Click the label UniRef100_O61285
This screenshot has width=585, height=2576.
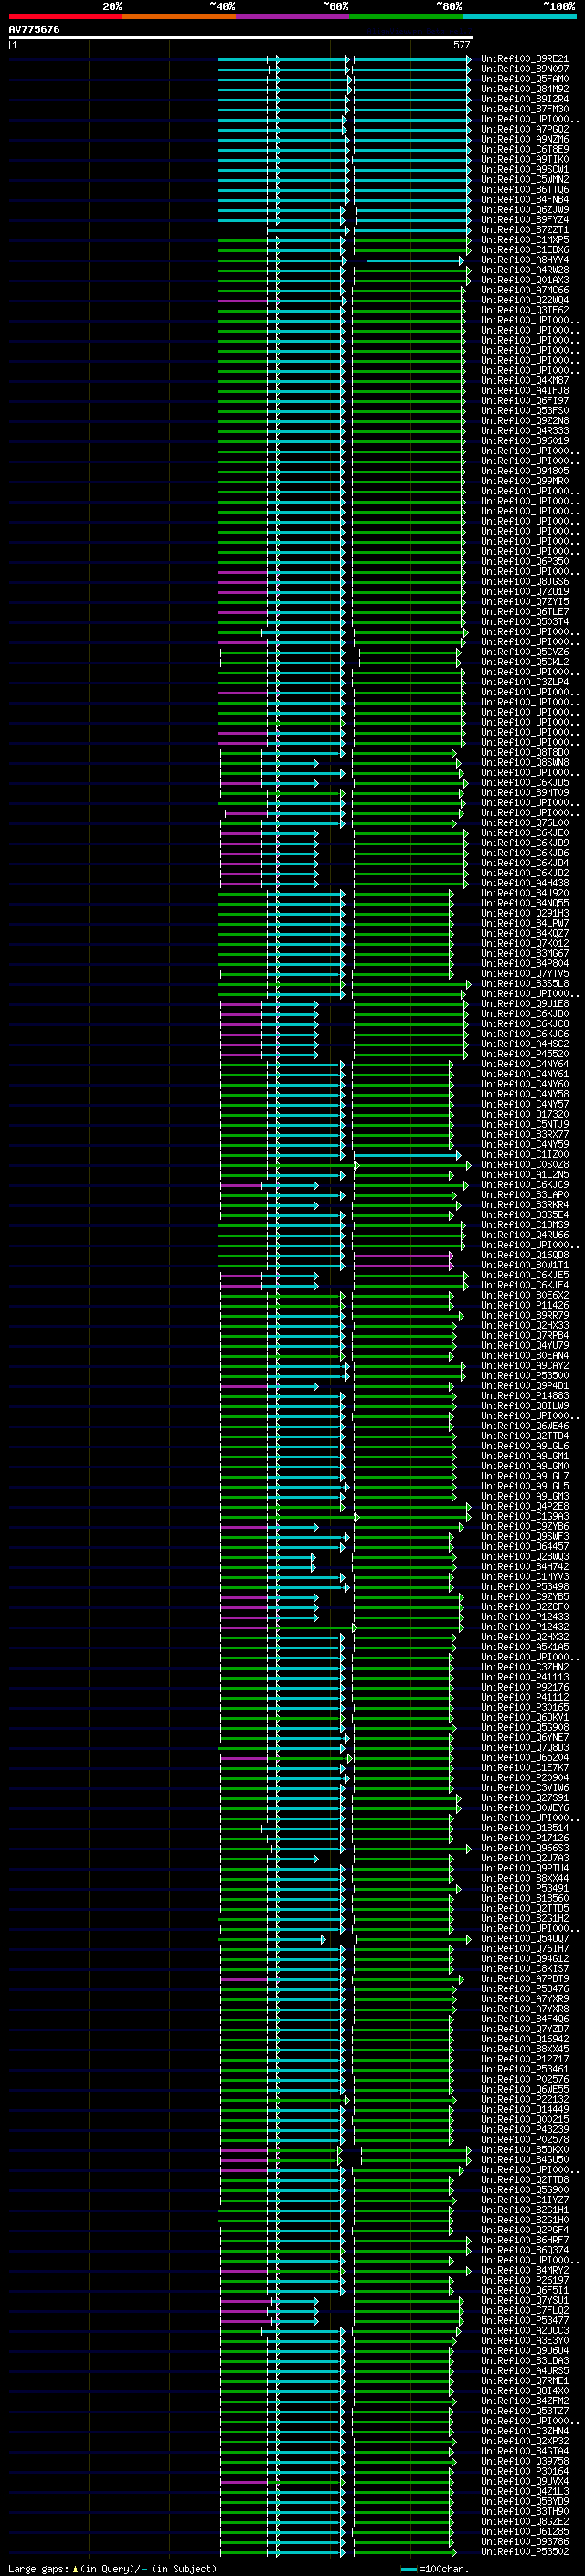525,2530
